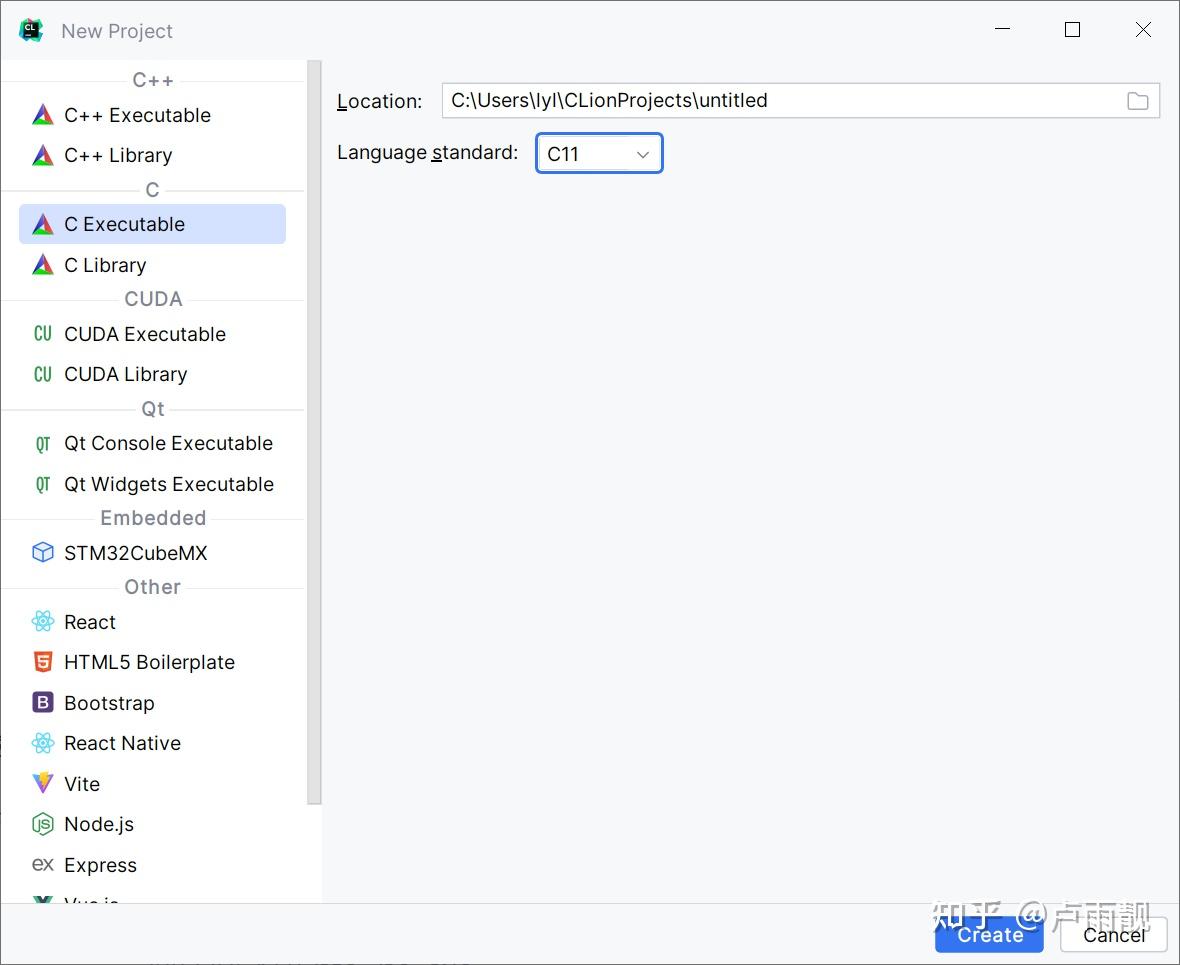
Task: Click the Location path text field
Action: (780, 101)
